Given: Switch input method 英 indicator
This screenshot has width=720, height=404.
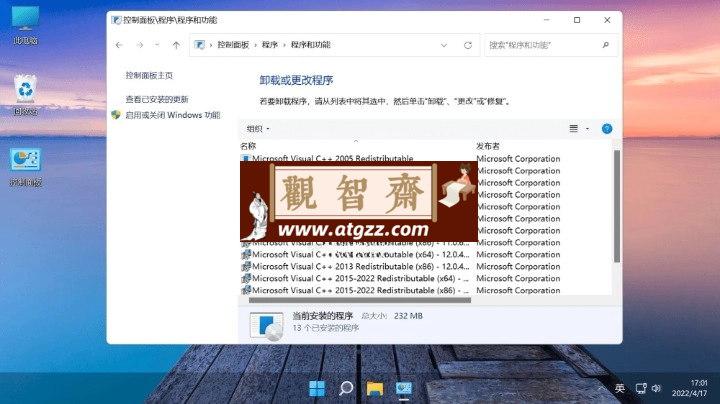Looking at the screenshot, I should pyautogui.click(x=620, y=388).
